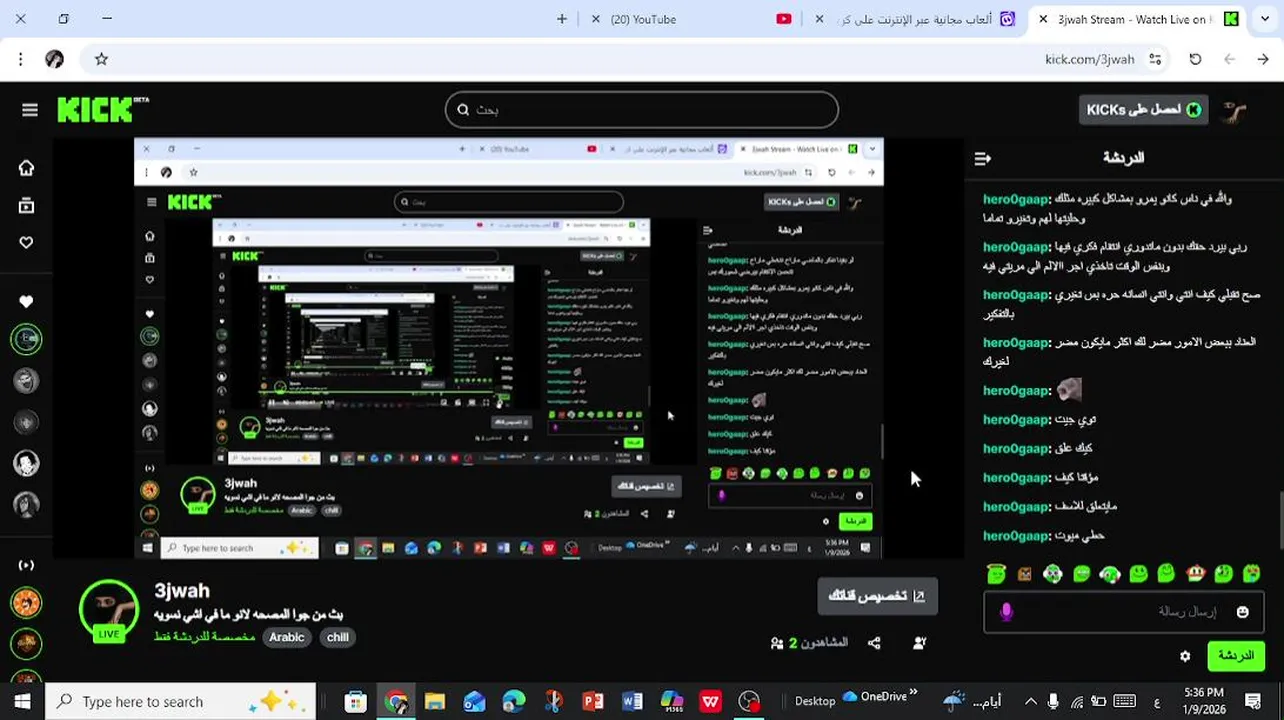Screen dimensions: 1284x720
Task: Open browser three-dot menu
Action: click(20, 59)
